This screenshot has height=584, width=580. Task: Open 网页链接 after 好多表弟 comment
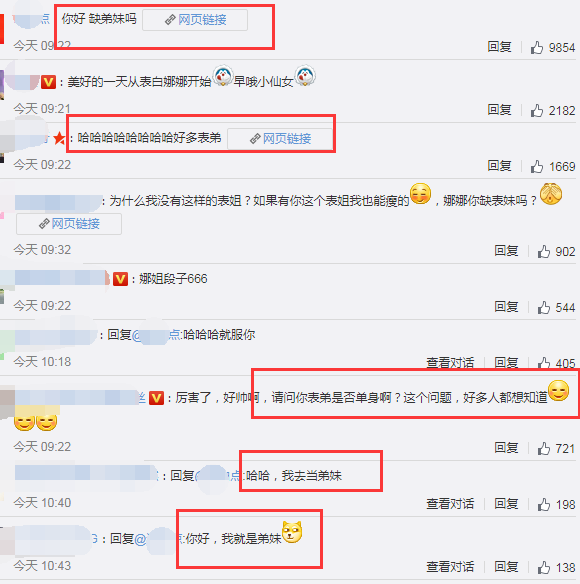280,139
